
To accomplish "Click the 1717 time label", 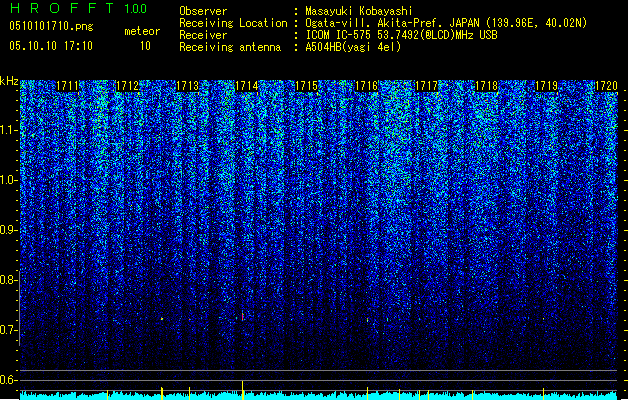I will tap(426, 86).
